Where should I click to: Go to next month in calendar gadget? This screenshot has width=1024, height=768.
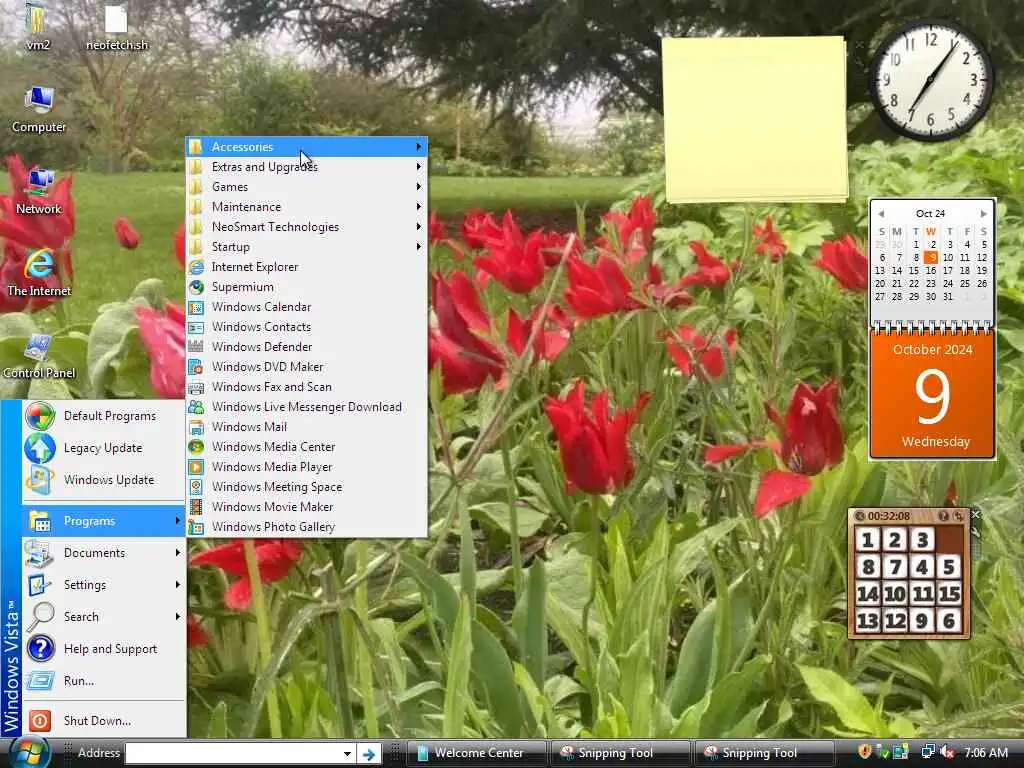pos(983,214)
